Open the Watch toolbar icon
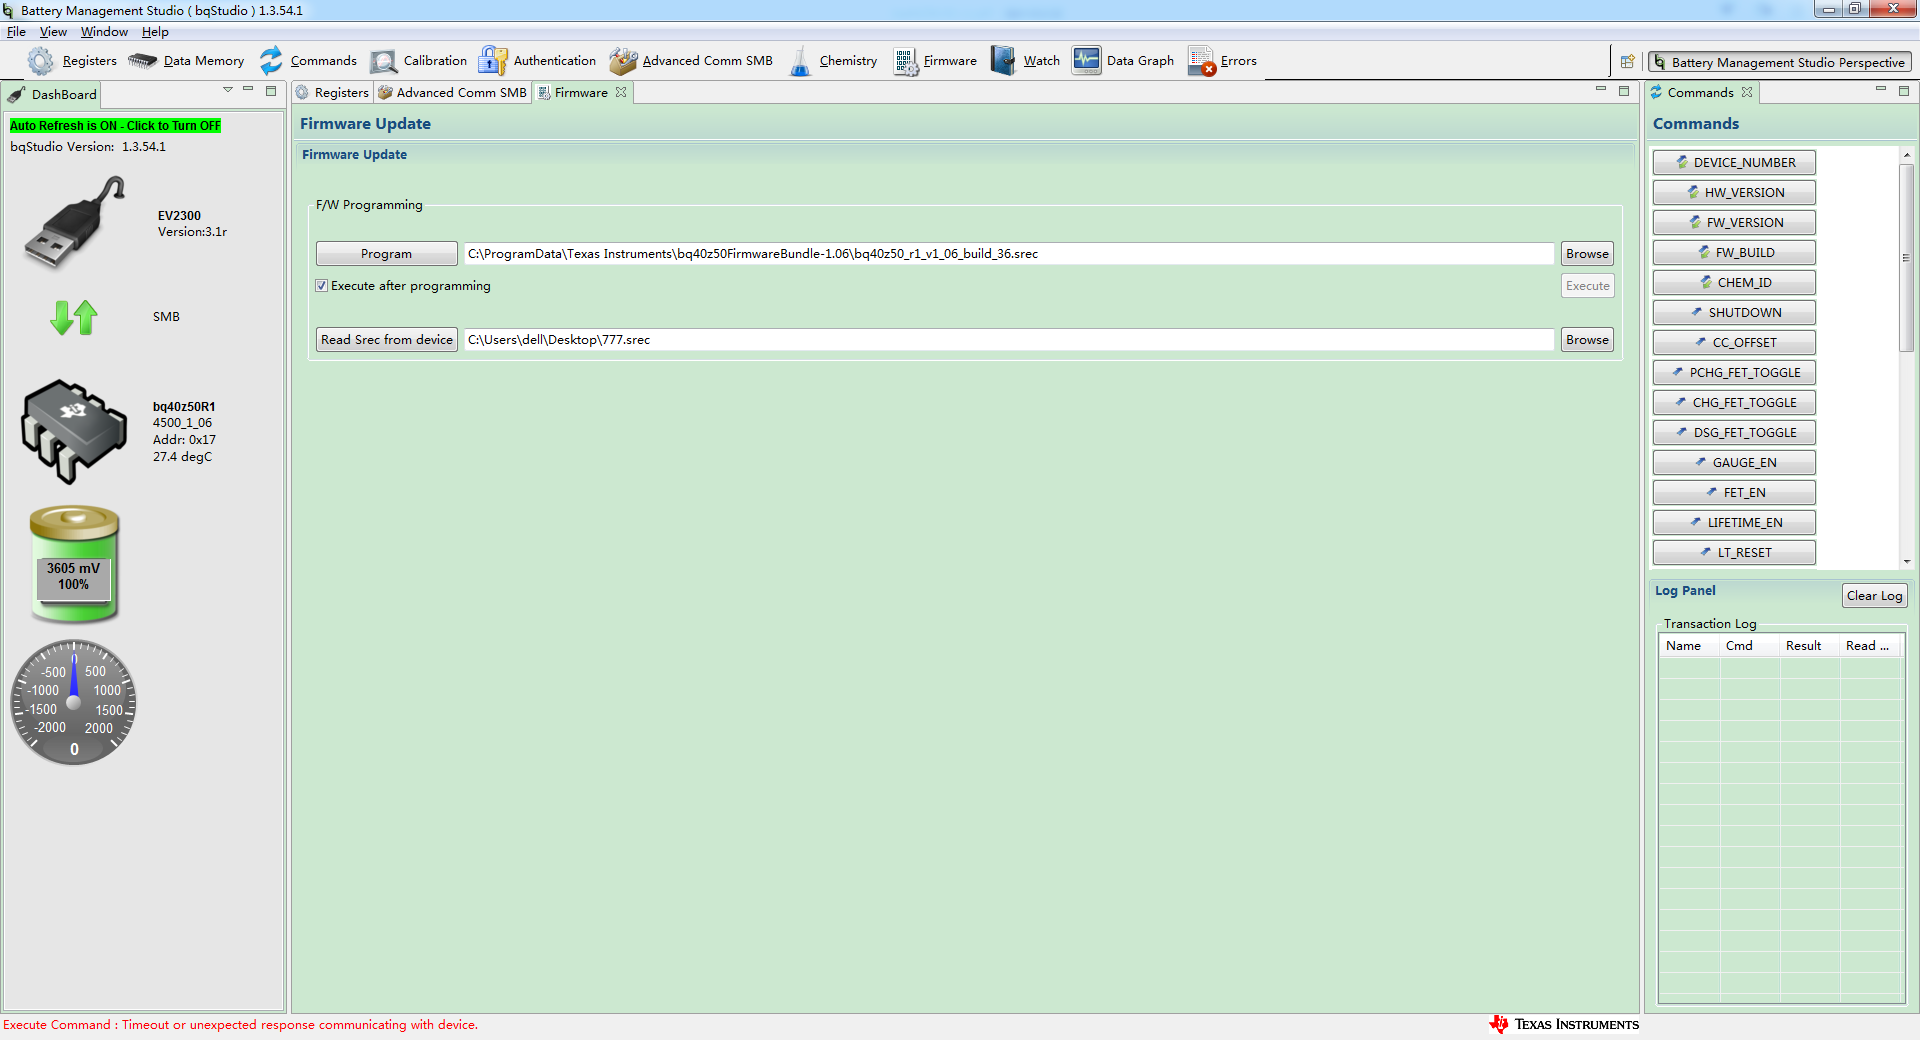 coord(1003,61)
